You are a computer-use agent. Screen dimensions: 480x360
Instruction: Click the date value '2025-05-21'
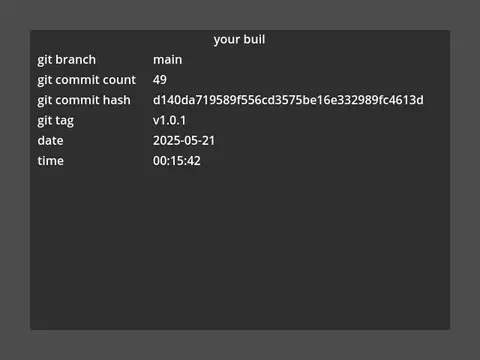pyautogui.click(x=184, y=141)
